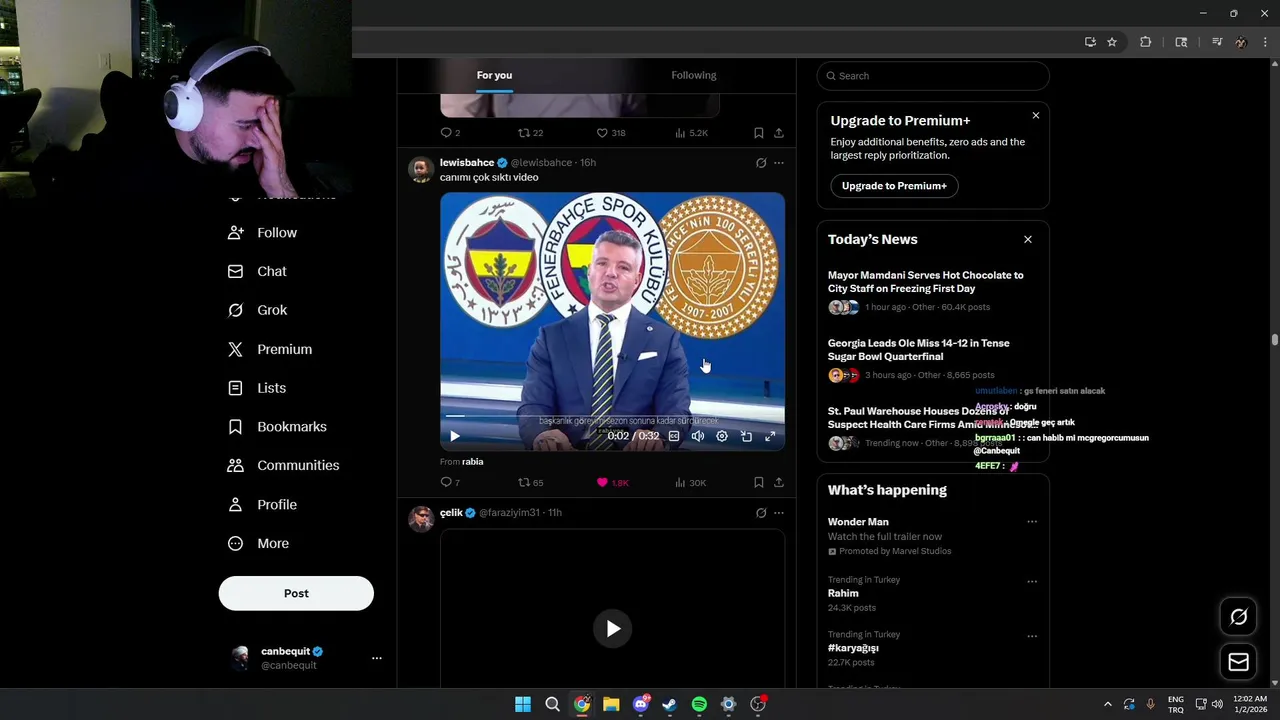Bookmark the top post with 318 likes
This screenshot has width=1280, height=720.
click(x=759, y=133)
